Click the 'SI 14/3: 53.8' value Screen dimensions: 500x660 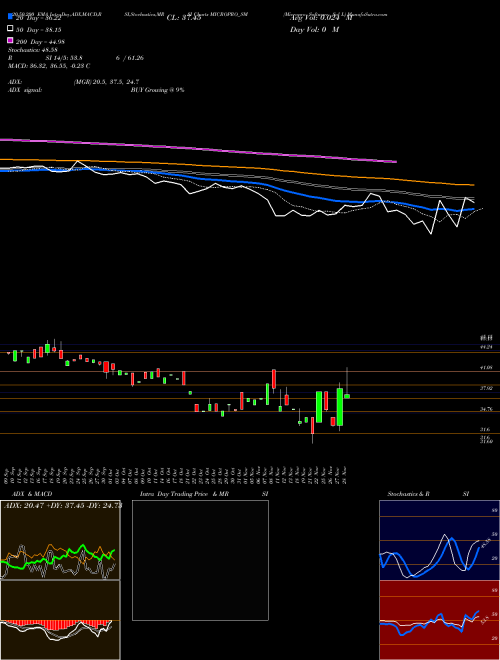point(64,58)
